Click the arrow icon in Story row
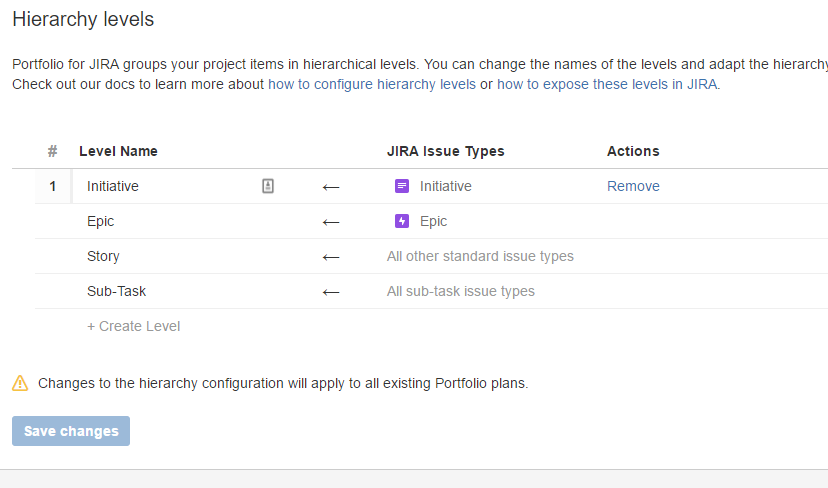Viewport: 828px width, 488px height. [x=331, y=257]
